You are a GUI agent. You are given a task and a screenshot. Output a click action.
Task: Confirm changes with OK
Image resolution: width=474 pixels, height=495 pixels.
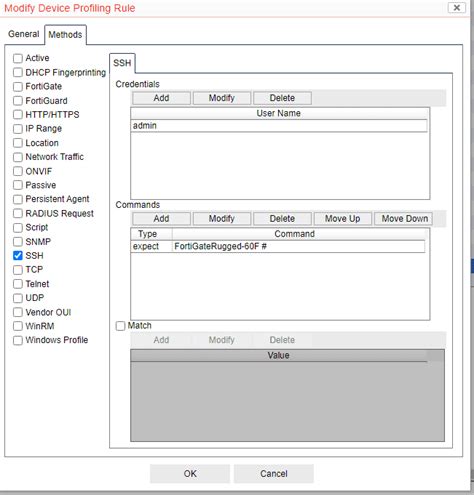pos(190,474)
